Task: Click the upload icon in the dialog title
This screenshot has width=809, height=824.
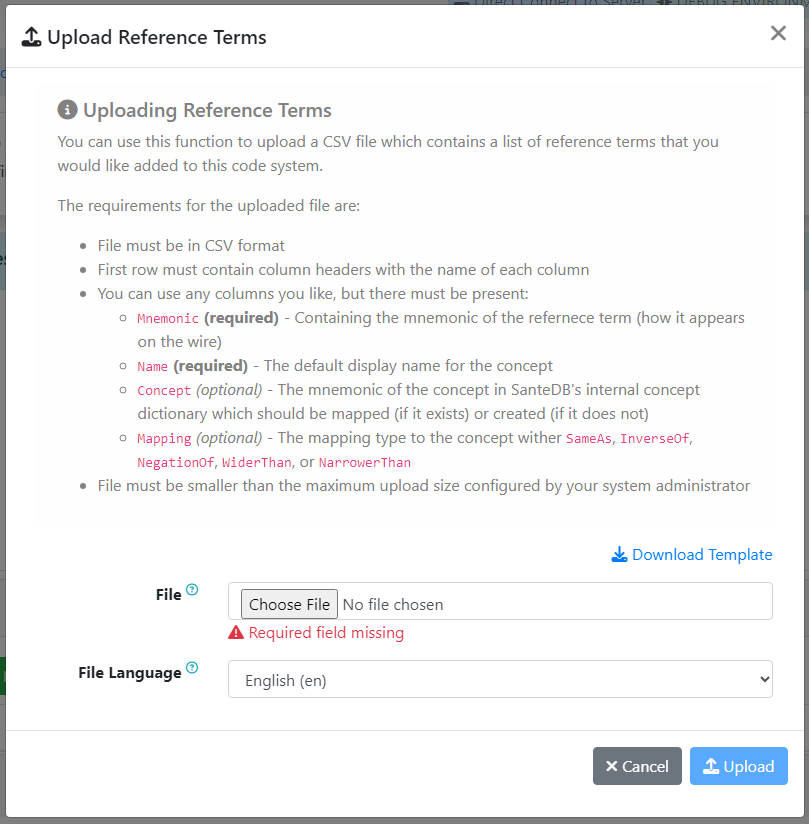Action: pos(31,38)
